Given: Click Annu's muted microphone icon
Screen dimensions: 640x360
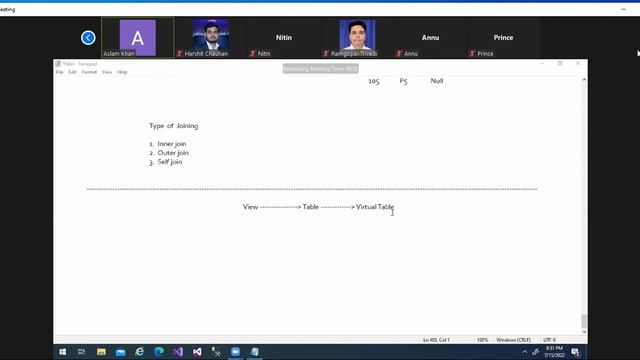Looking at the screenshot, I should (399, 53).
